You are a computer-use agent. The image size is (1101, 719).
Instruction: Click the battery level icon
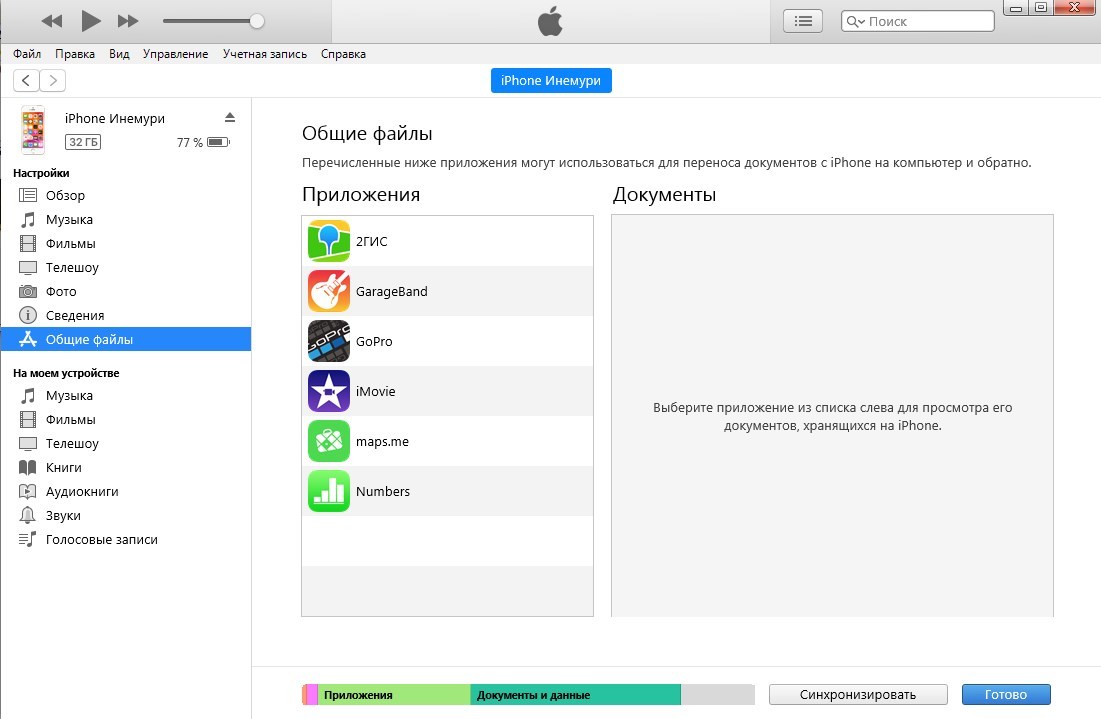coord(218,142)
